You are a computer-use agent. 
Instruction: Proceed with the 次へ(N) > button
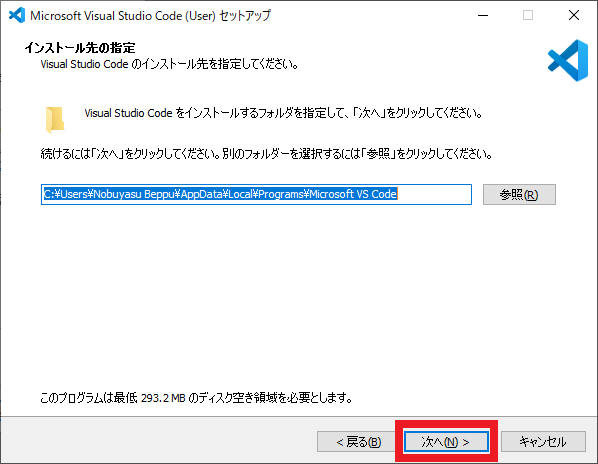(446, 442)
